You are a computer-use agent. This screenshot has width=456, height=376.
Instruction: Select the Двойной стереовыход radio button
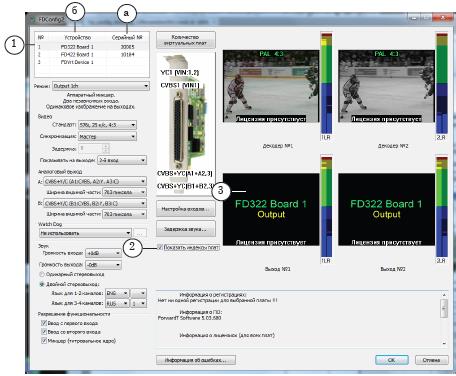click(42, 284)
